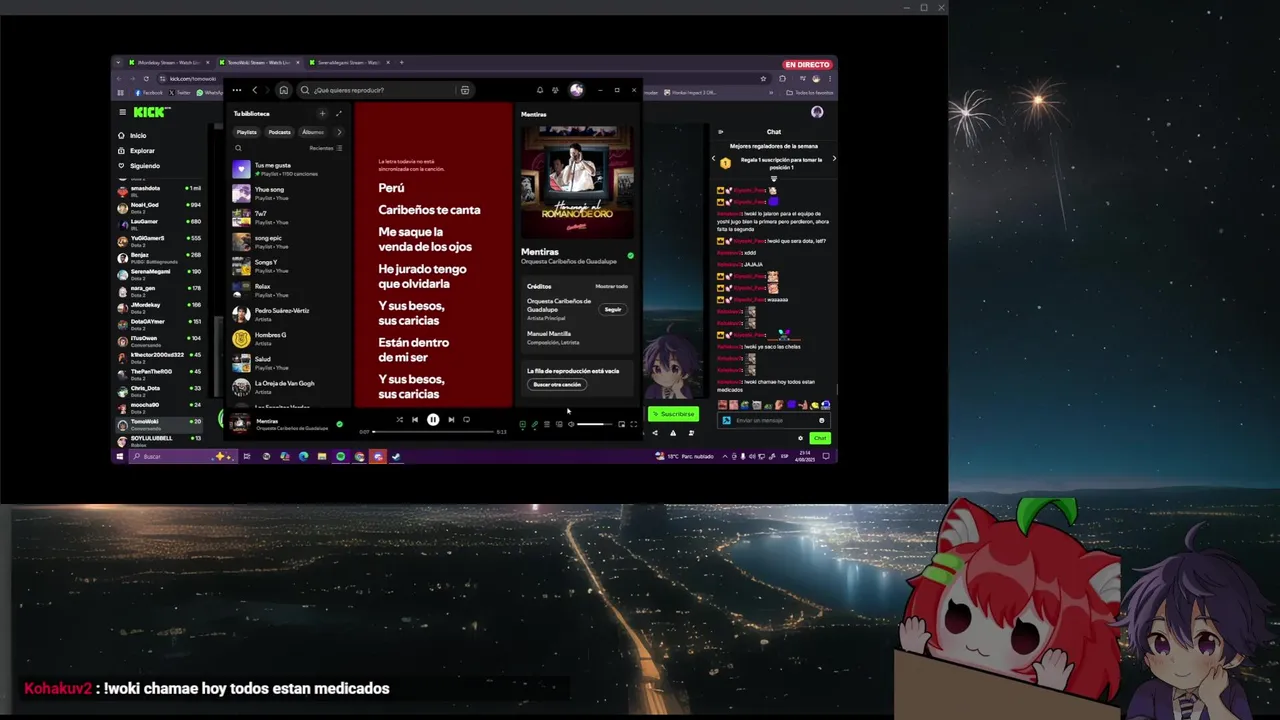Send message with green Chat button
Viewport: 1280px width, 720px height.
pos(820,438)
